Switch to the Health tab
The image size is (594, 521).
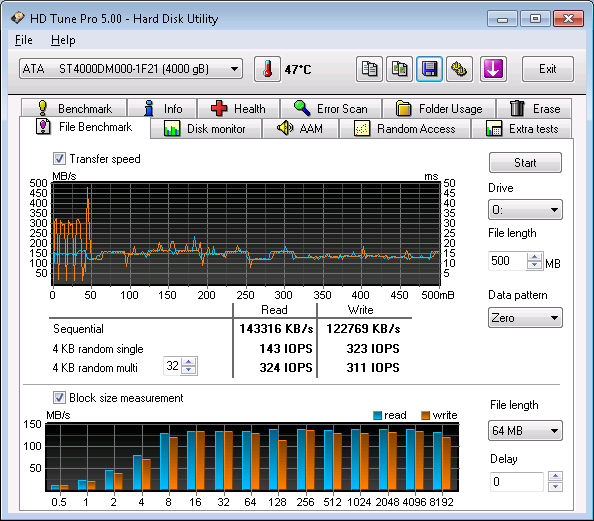(x=239, y=108)
